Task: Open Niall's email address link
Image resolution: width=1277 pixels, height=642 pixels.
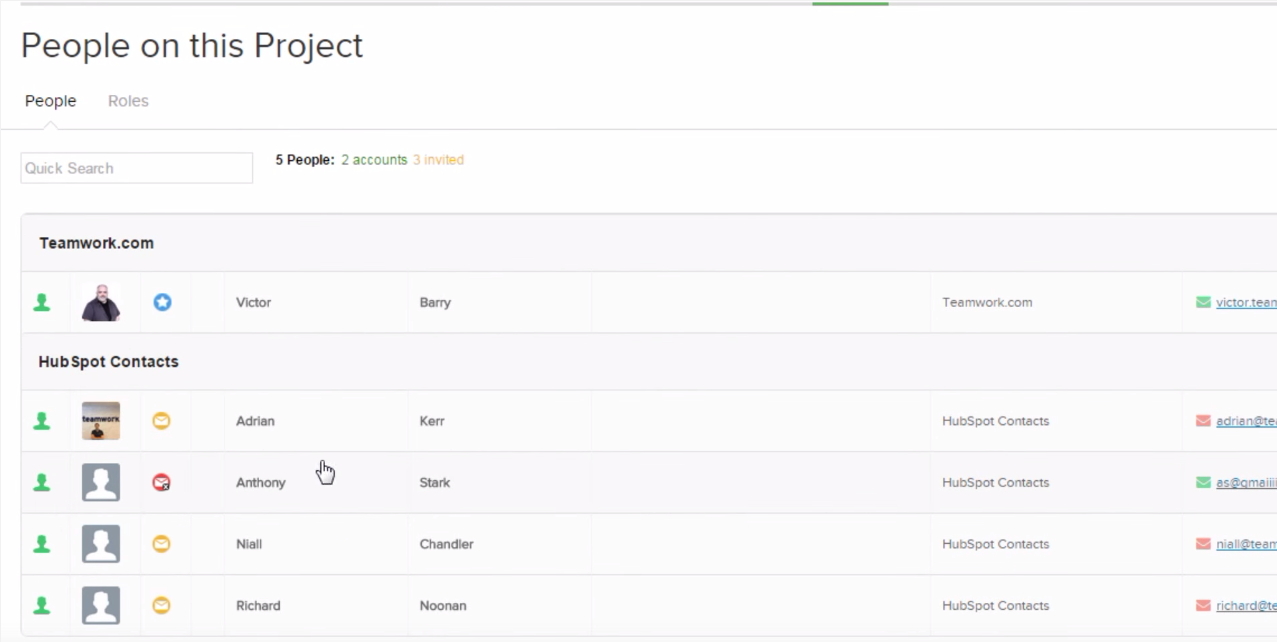Action: tap(1246, 544)
